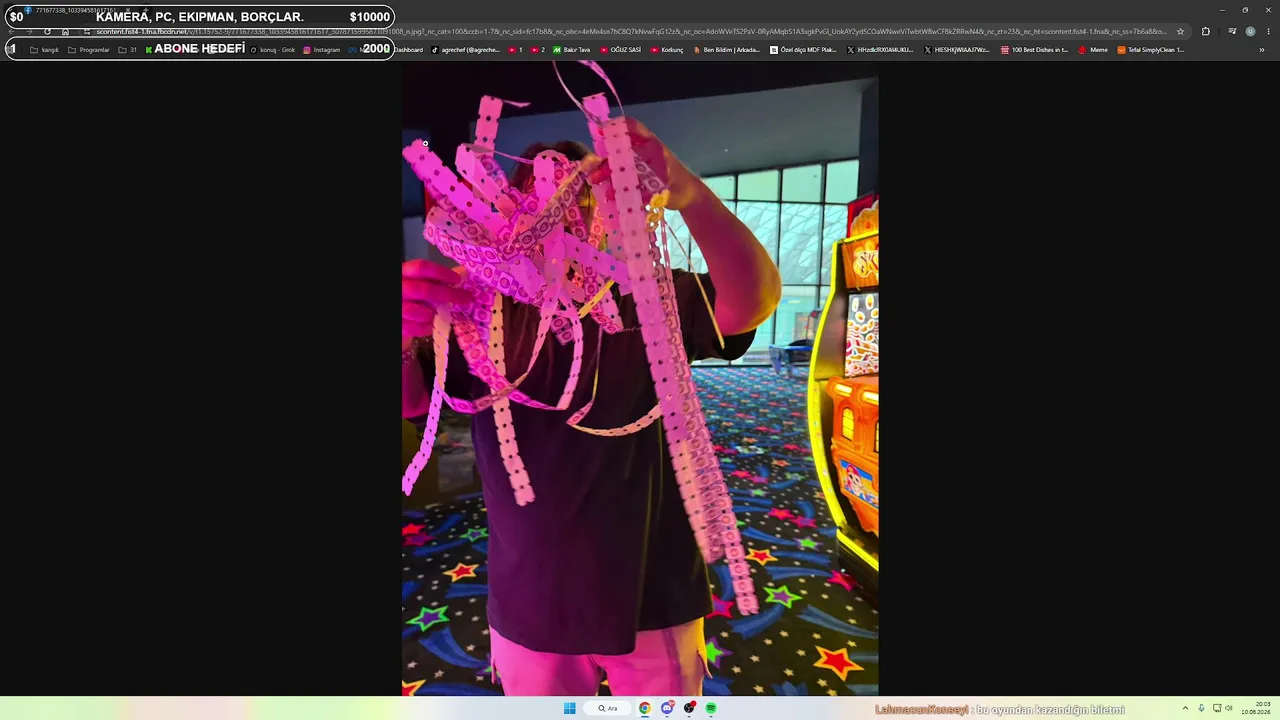The width and height of the screenshot is (1280, 720).
Task: Open the red-black app icon in the taskbar
Action: (689, 708)
